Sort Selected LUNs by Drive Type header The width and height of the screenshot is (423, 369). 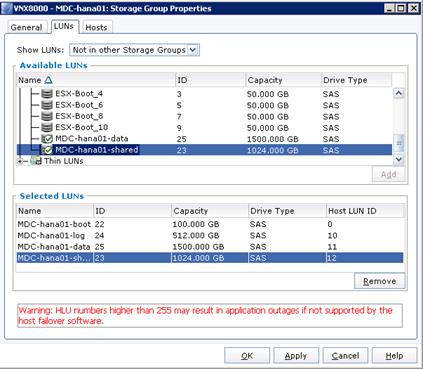pos(287,211)
